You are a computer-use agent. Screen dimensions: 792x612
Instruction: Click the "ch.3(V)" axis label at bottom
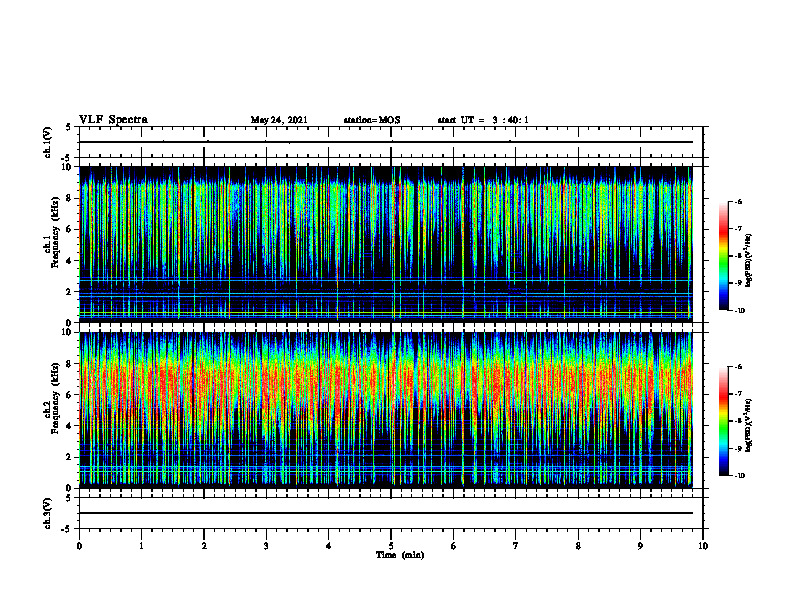click(47, 513)
